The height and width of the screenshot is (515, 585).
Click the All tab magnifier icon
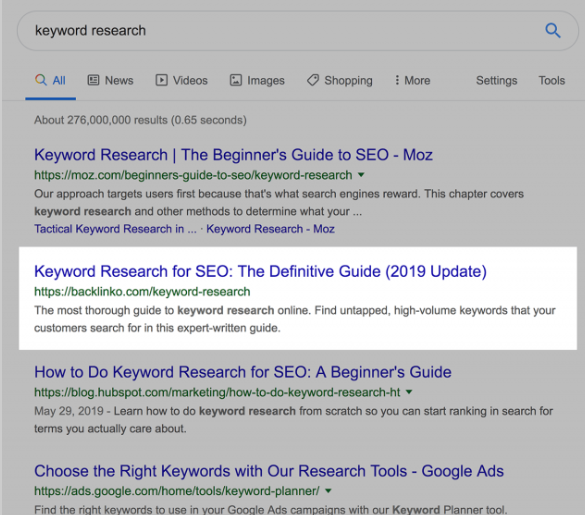point(41,80)
